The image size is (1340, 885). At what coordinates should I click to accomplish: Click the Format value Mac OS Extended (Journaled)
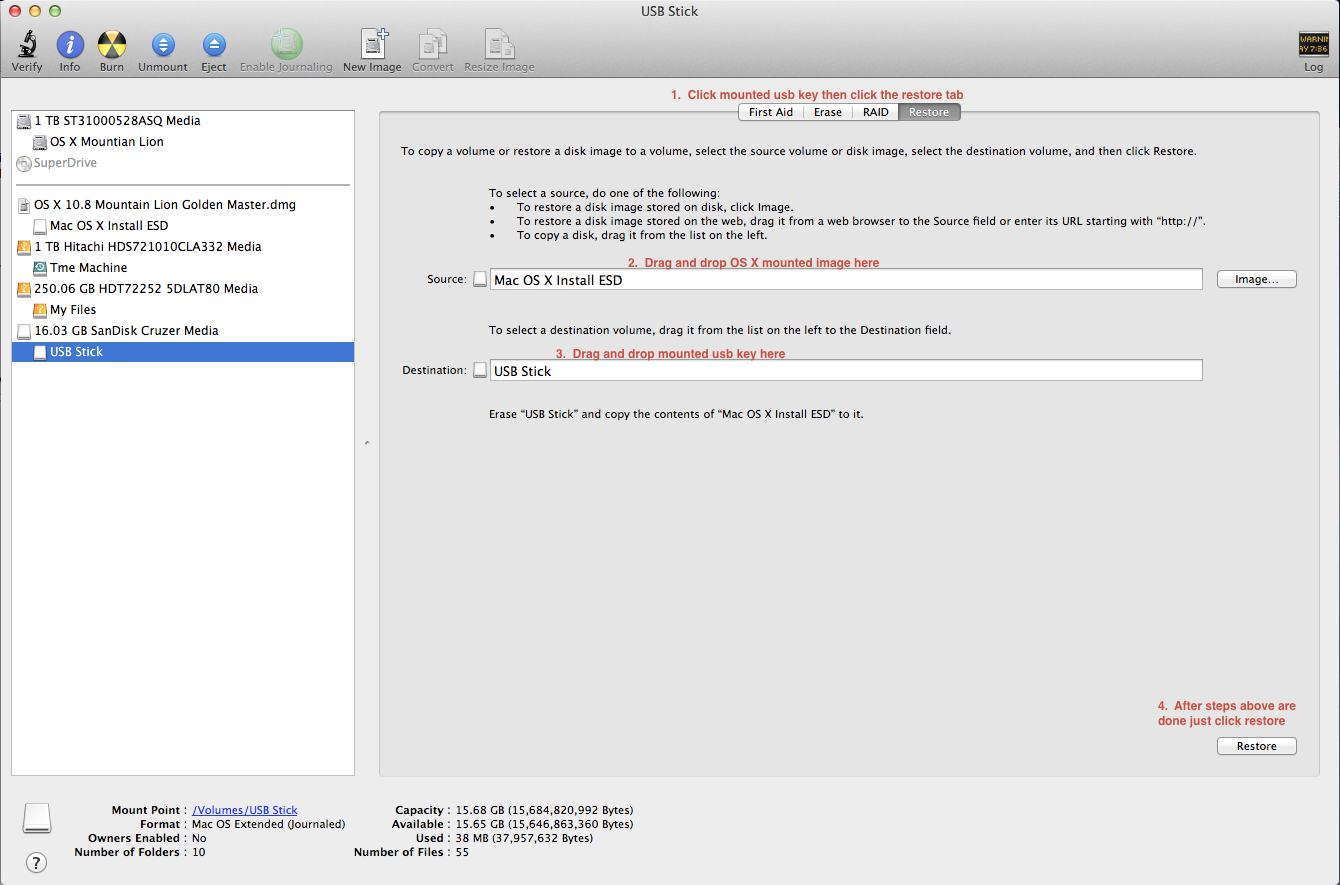(269, 824)
